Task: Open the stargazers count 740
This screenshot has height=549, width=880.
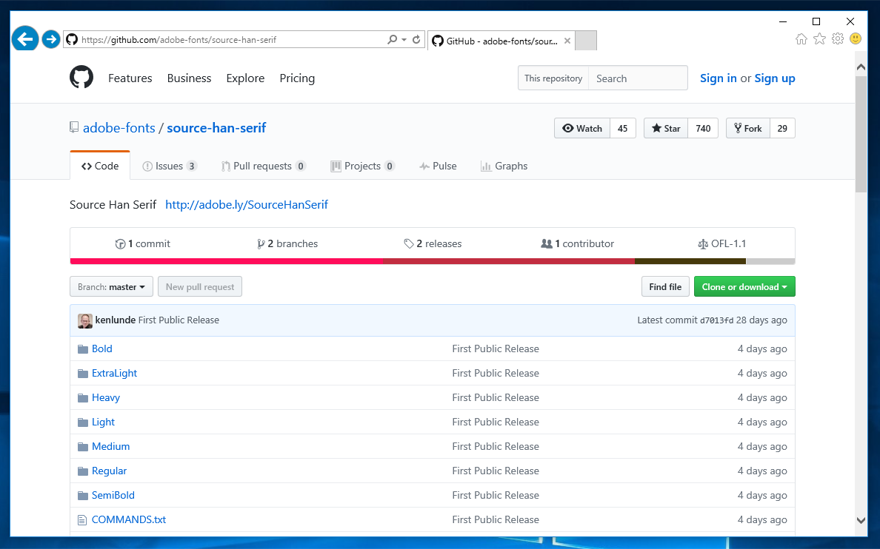Action: click(703, 128)
